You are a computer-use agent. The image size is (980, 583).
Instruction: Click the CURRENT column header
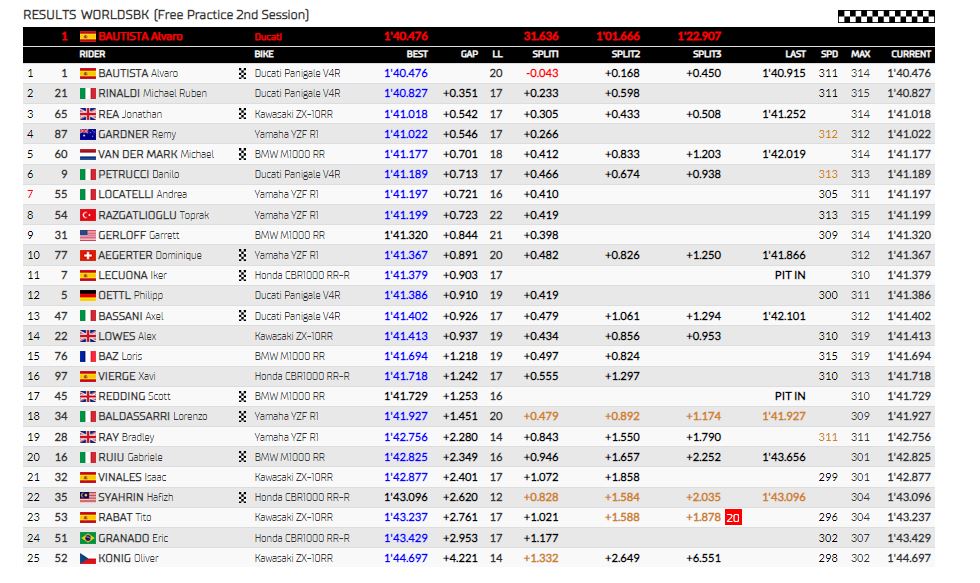point(911,54)
